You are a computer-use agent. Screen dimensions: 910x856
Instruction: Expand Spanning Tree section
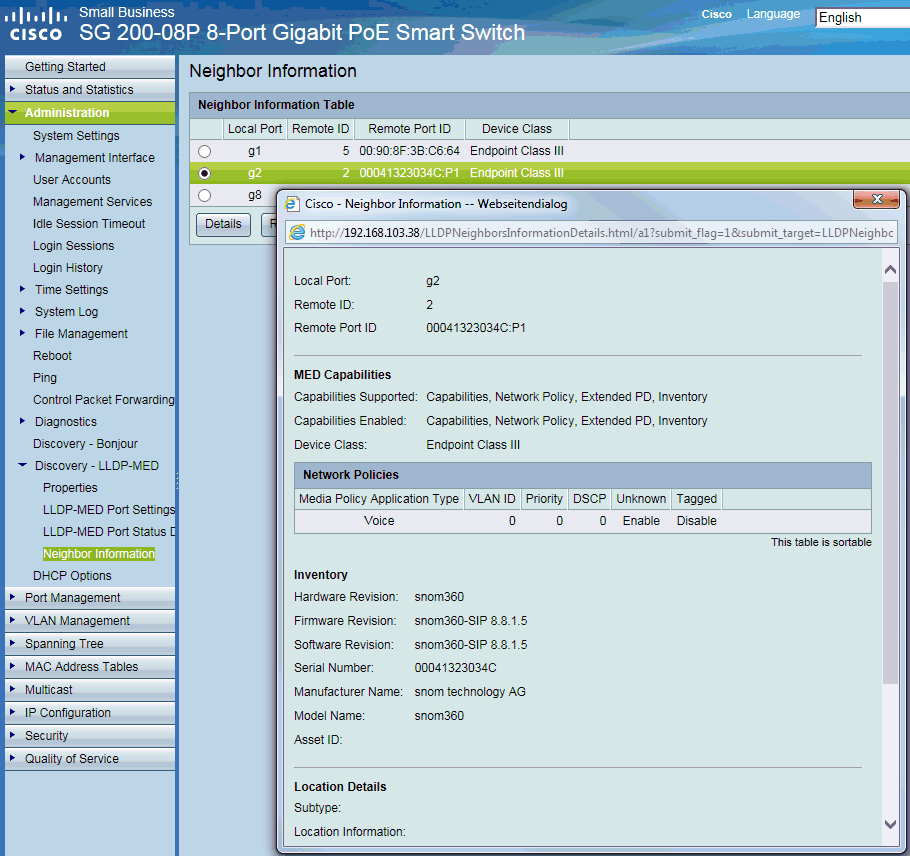click(12, 642)
